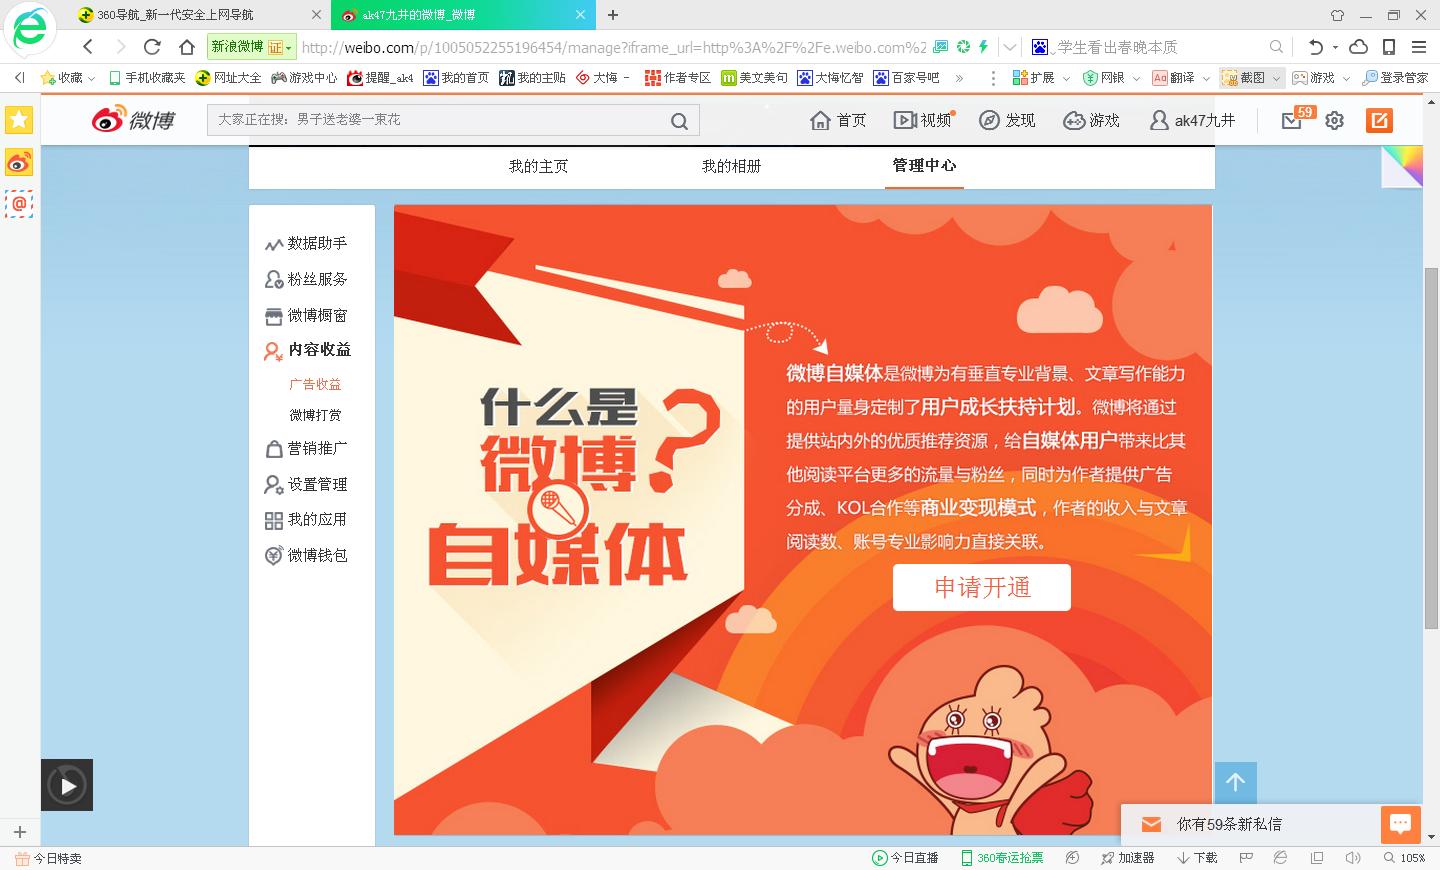
Task: Open the 发现 discover page
Action: coord(1007,120)
